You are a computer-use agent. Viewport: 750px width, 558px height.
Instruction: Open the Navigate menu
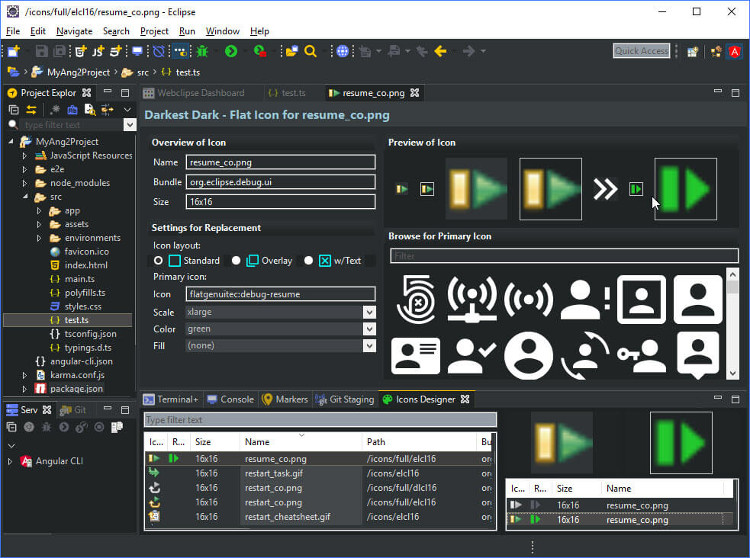(74, 31)
